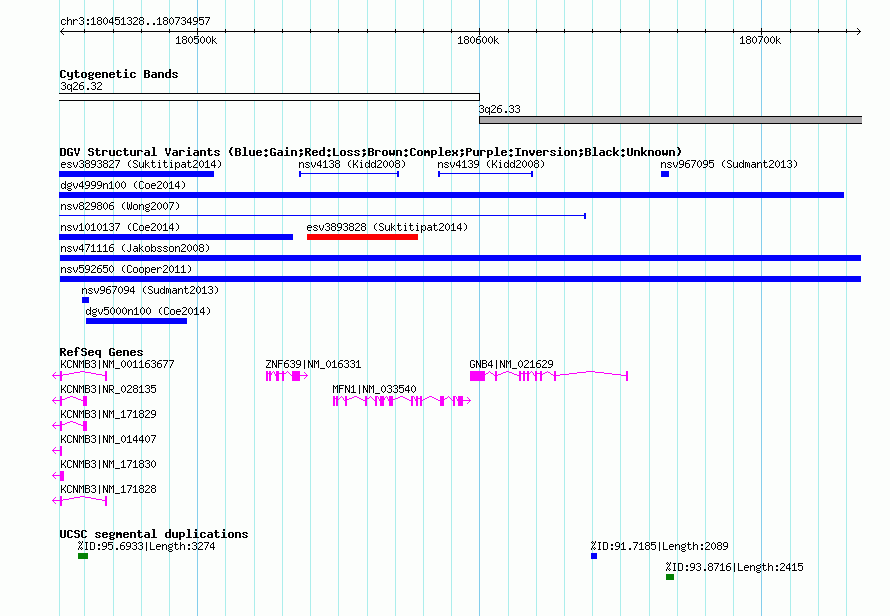Screen dimensions: 890x616
Task: Click the nsv4138 (Kidd2008) label
Action: [352, 164]
